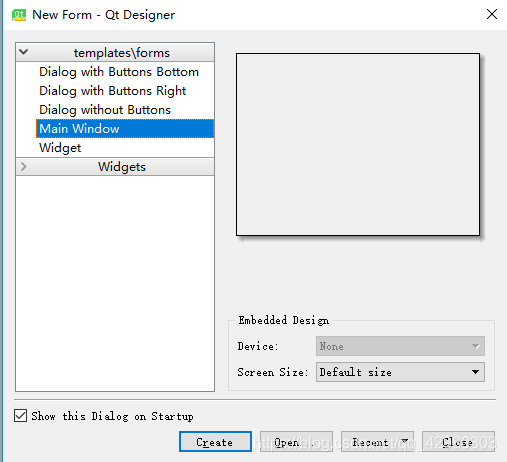Click the Widgets group header label
This screenshot has height=462, width=507.
click(x=122, y=167)
